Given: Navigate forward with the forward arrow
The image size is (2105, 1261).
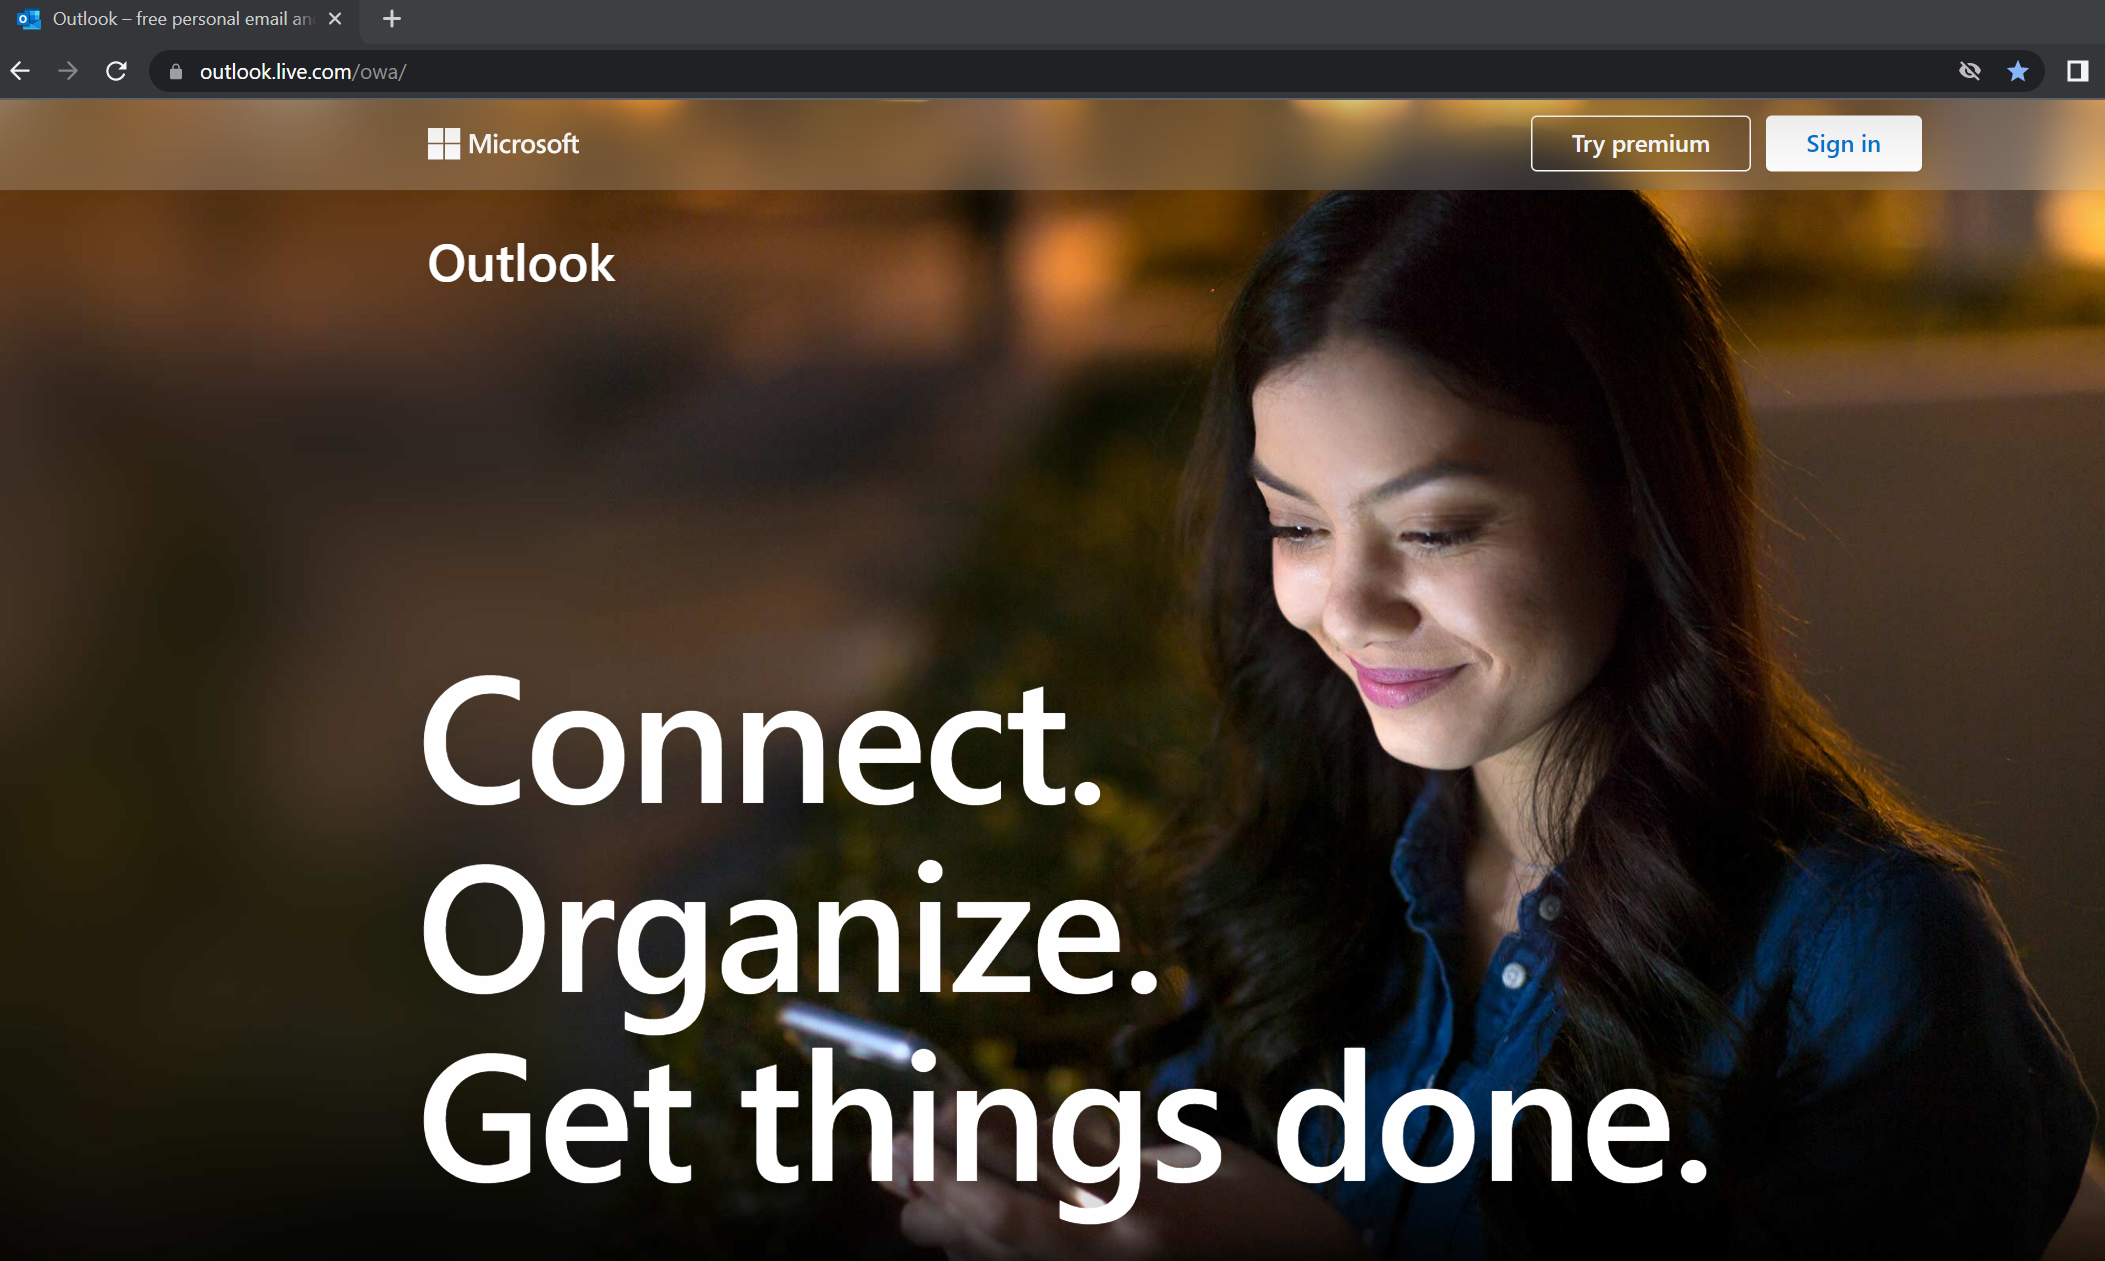Looking at the screenshot, I should [68, 71].
